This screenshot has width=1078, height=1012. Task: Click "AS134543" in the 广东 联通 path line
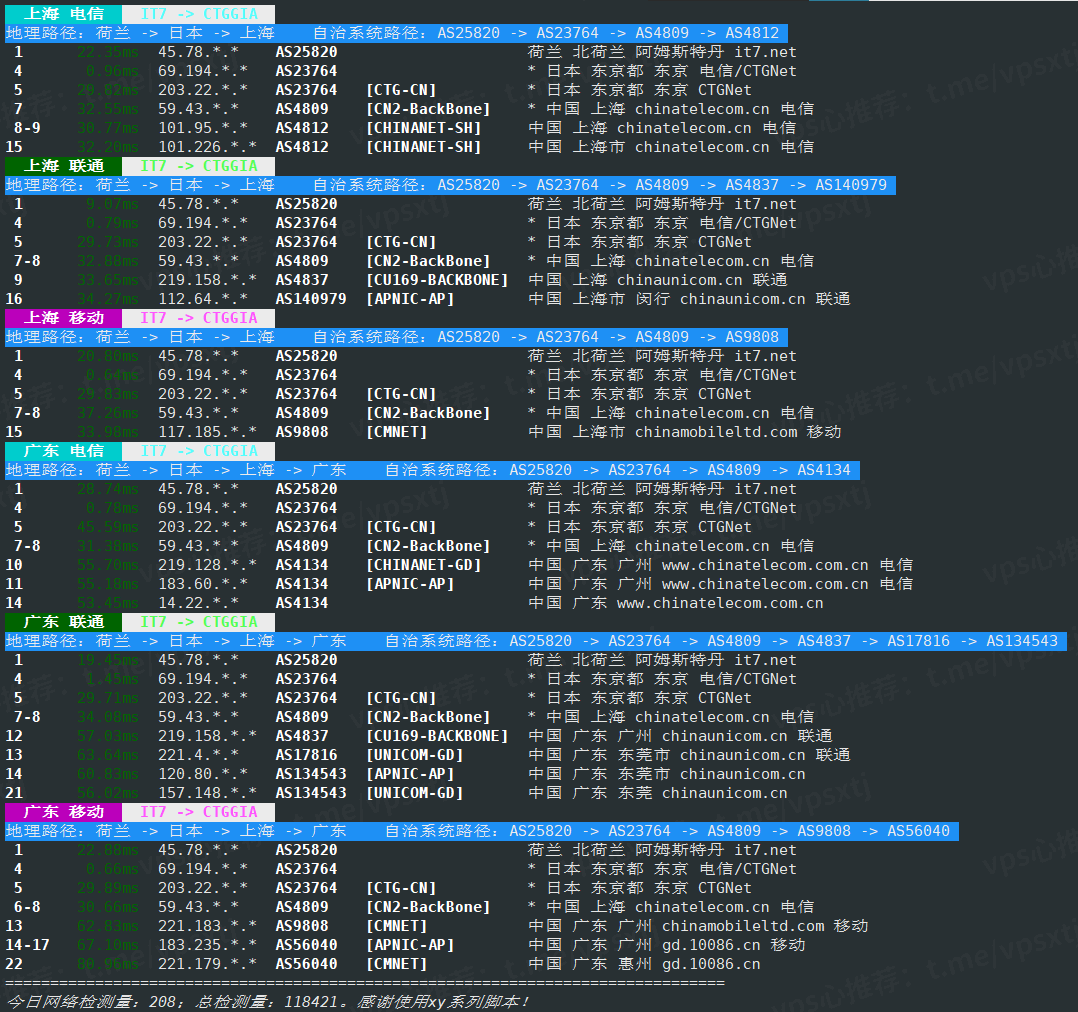(x=1022, y=641)
